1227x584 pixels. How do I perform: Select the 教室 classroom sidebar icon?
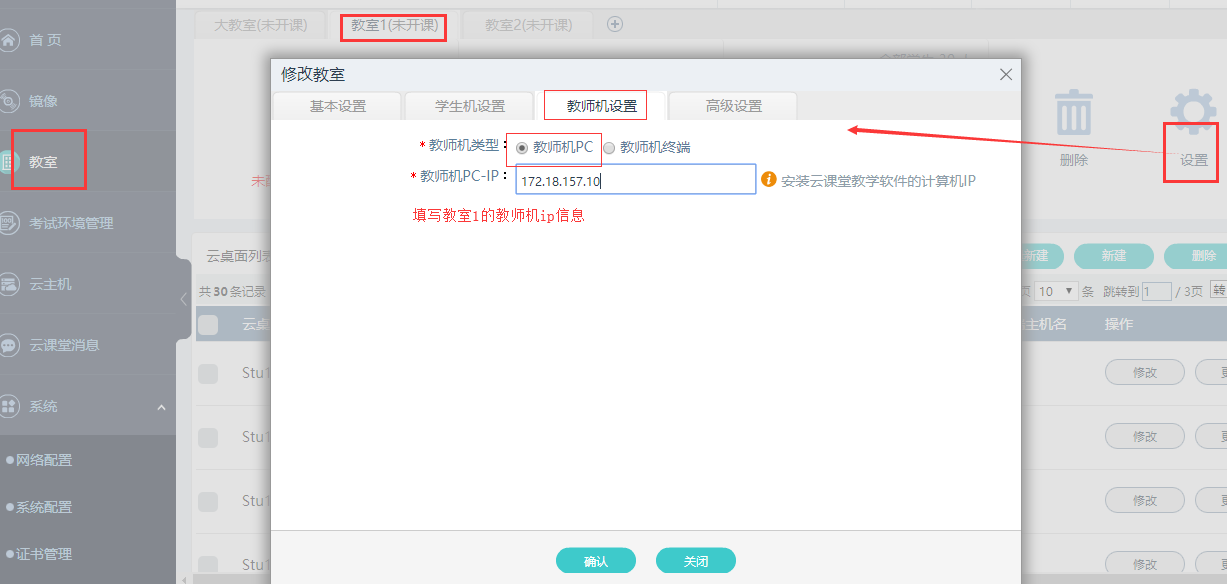tap(9, 161)
